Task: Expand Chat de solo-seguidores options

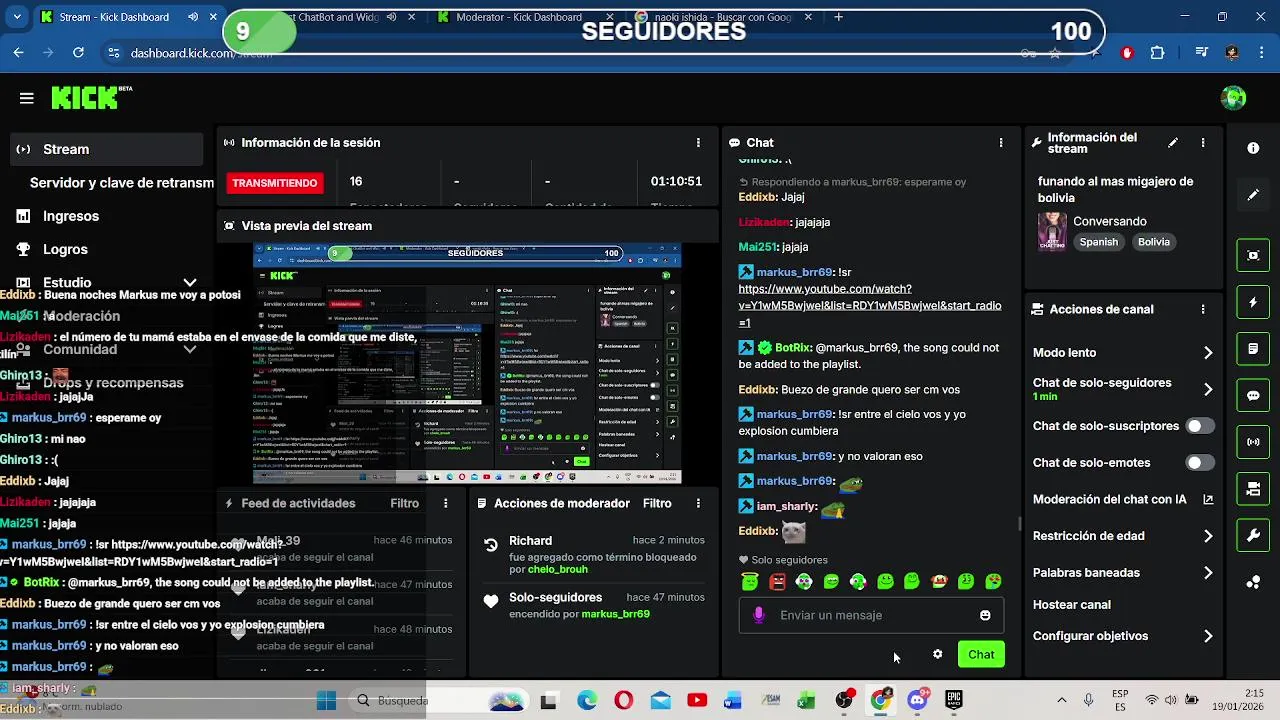Action: [1208, 389]
